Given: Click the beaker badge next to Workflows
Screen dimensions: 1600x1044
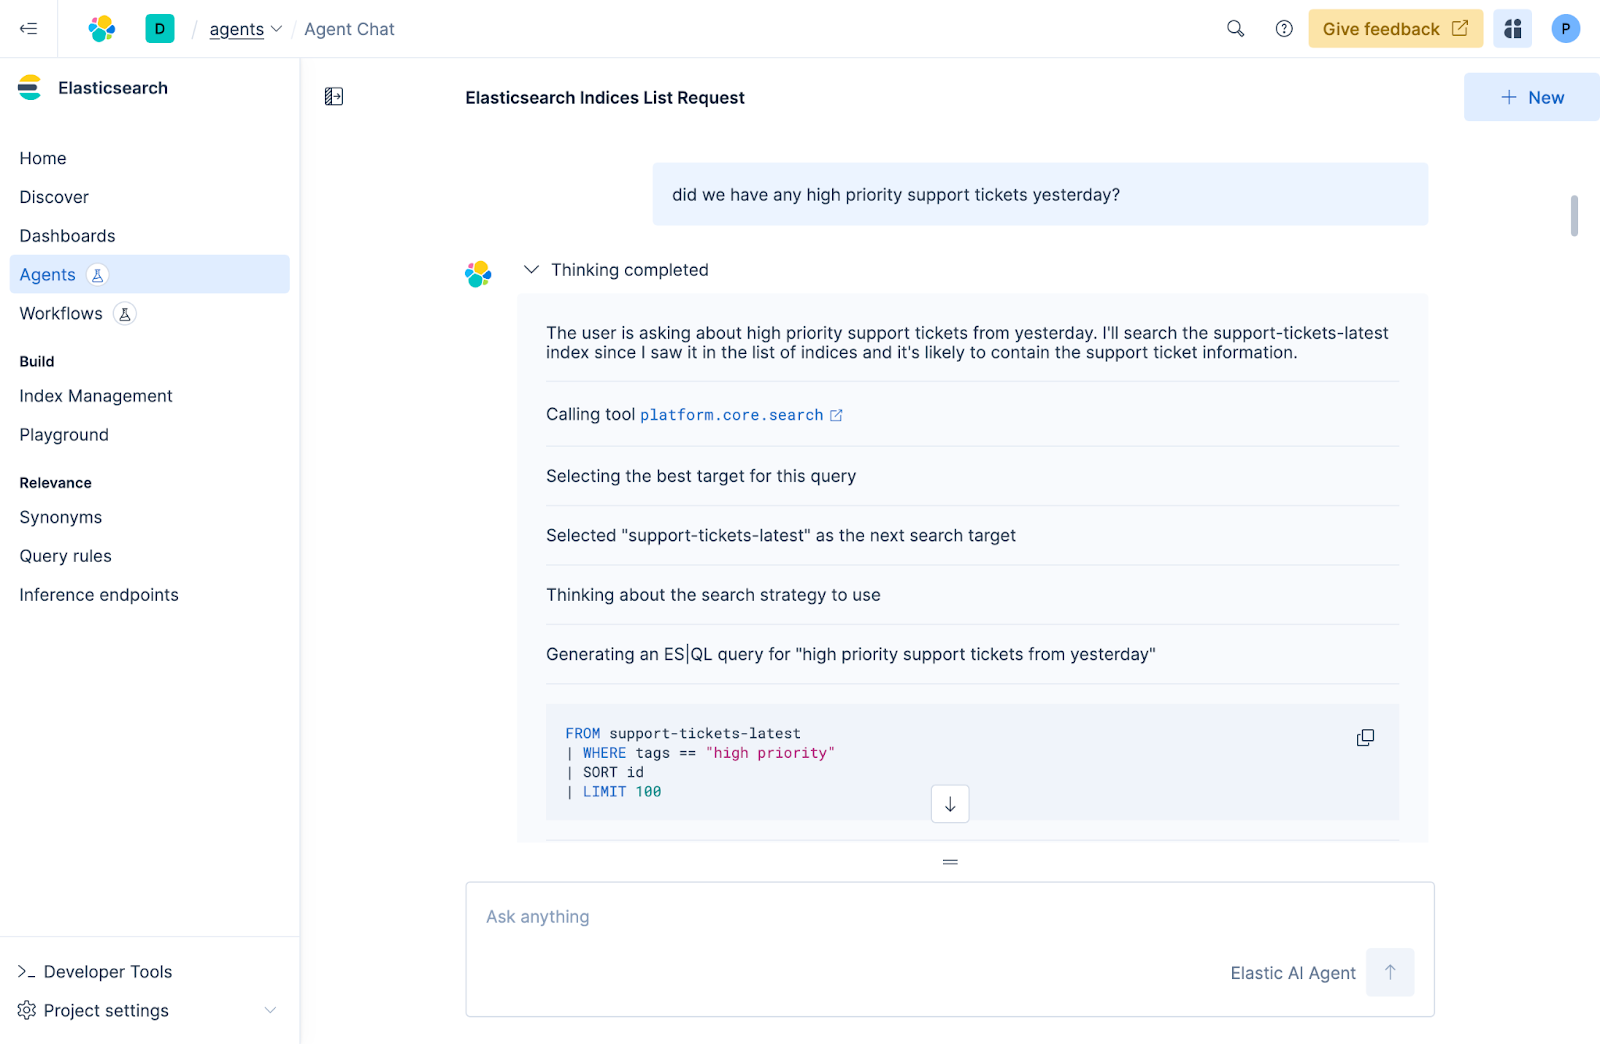Looking at the screenshot, I should (125, 314).
